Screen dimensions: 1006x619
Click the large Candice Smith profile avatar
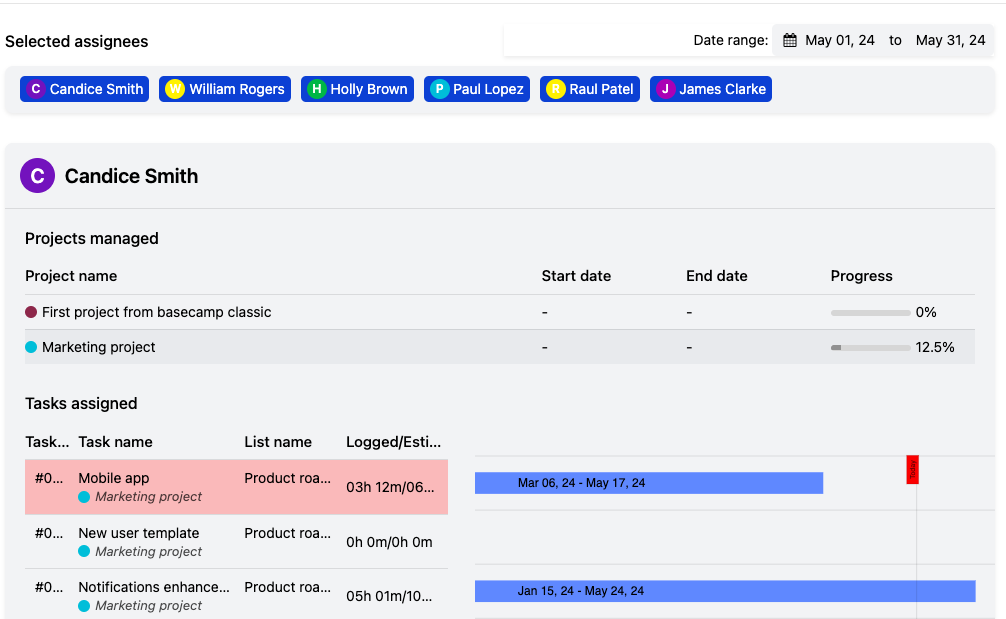pos(37,176)
